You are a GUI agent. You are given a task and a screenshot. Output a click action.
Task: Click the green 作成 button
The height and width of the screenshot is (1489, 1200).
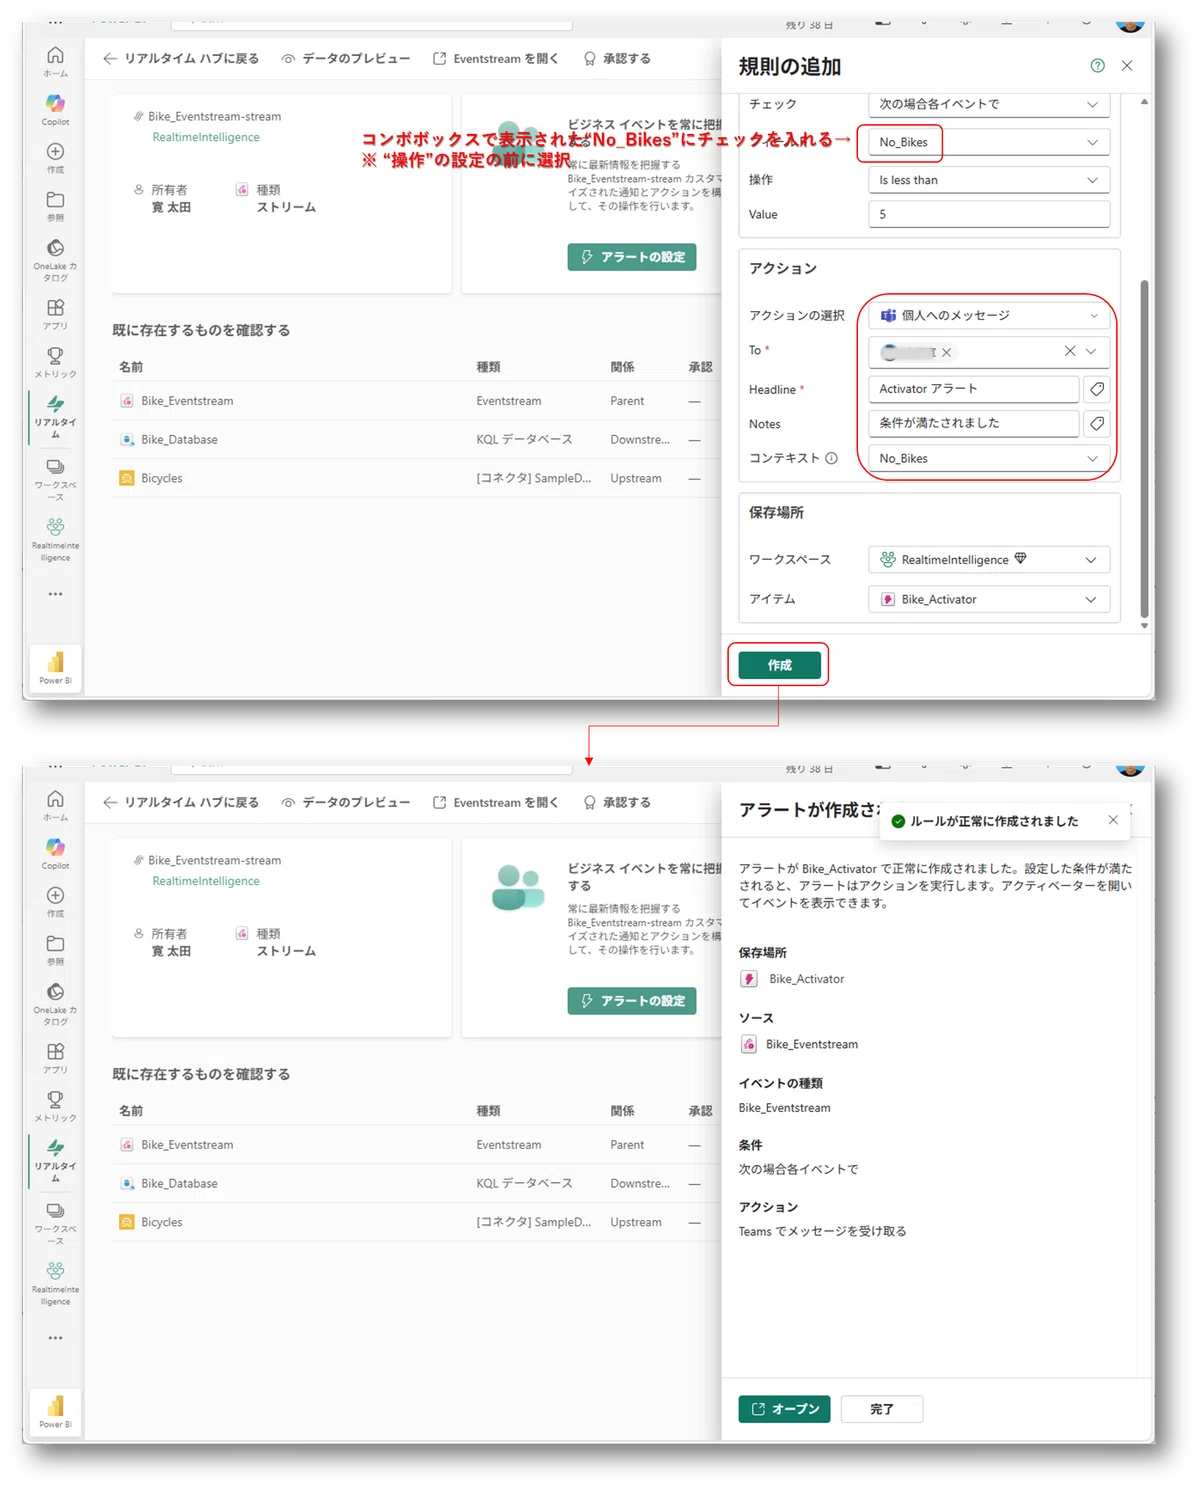click(779, 665)
